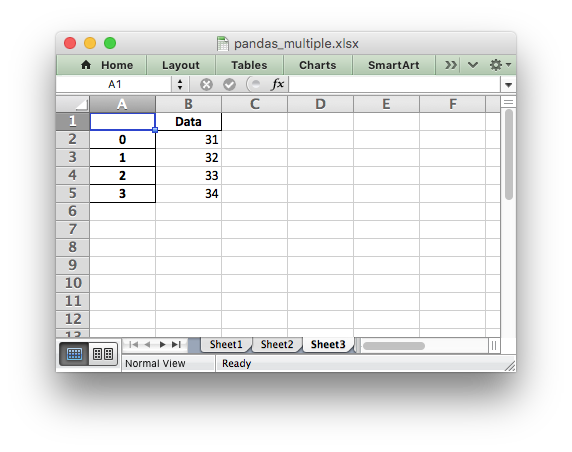Switch to Page Layout View icon
Screen dimensions: 572x452
tap(103, 354)
